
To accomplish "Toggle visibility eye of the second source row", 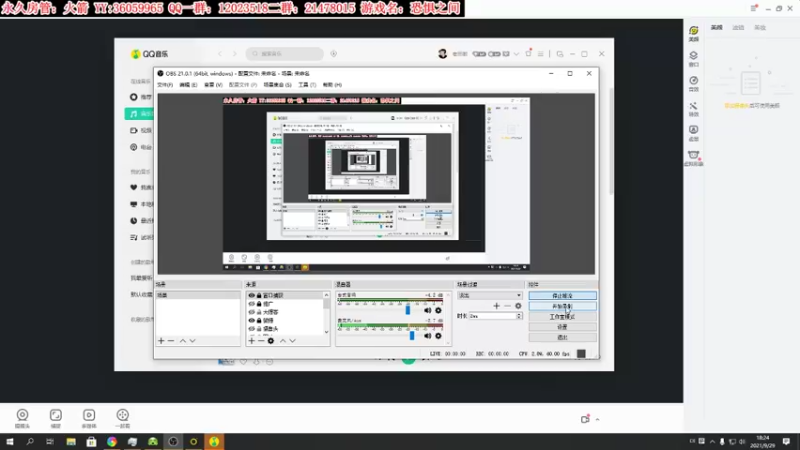I will pos(252,304).
